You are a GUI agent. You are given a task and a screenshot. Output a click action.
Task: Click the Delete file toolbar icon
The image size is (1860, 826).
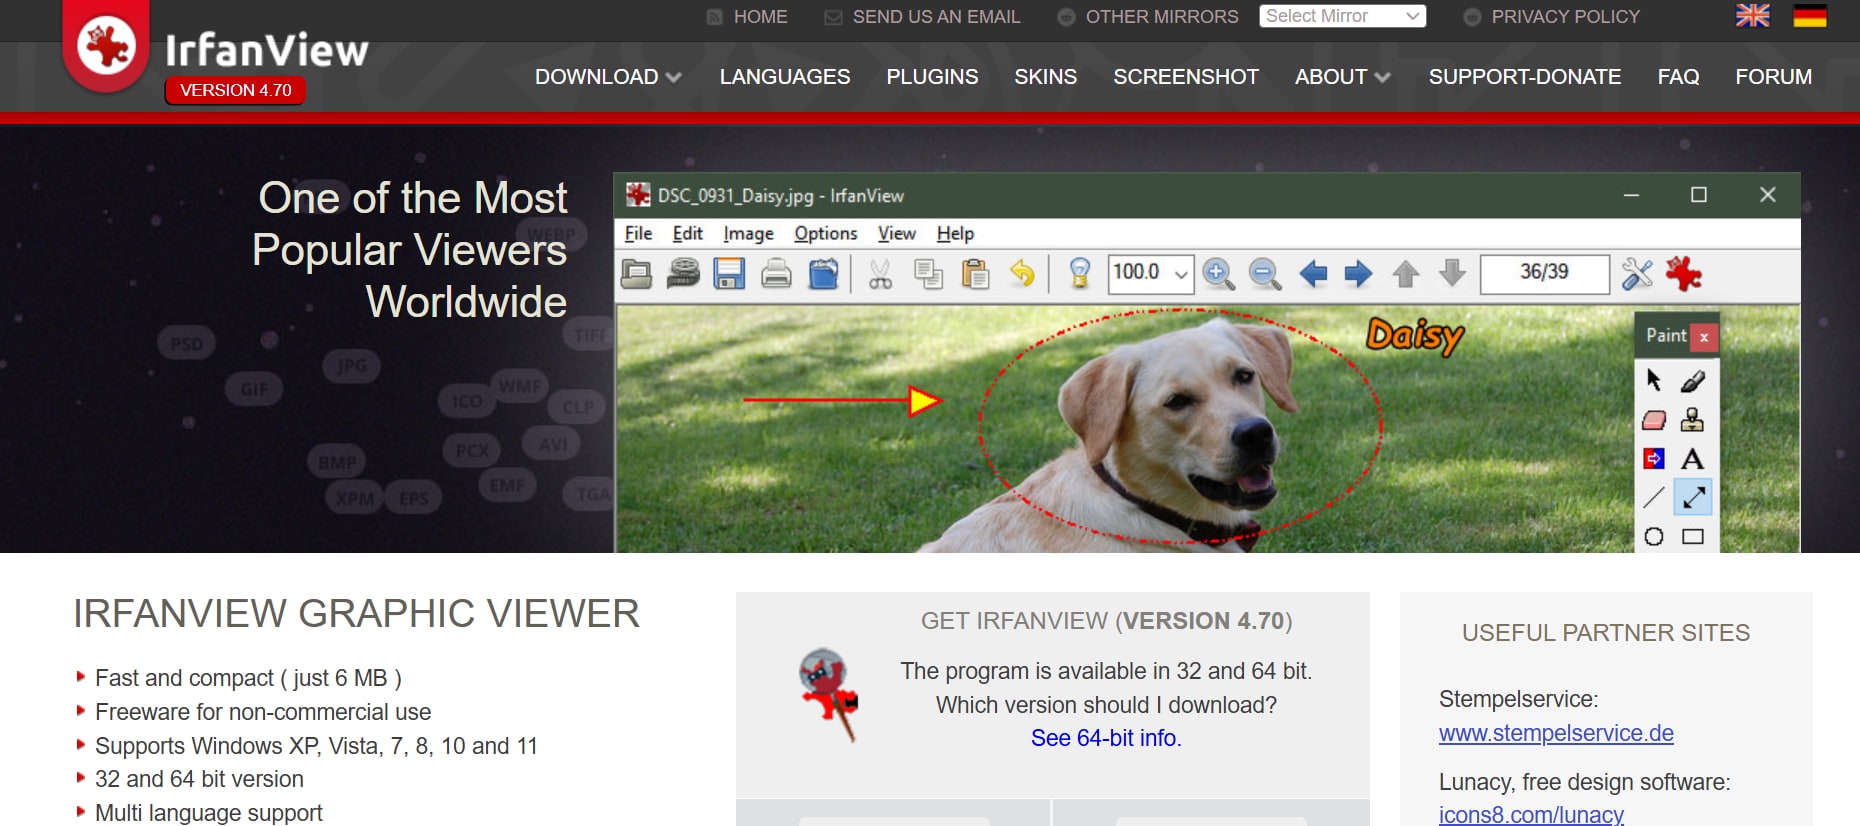click(823, 273)
